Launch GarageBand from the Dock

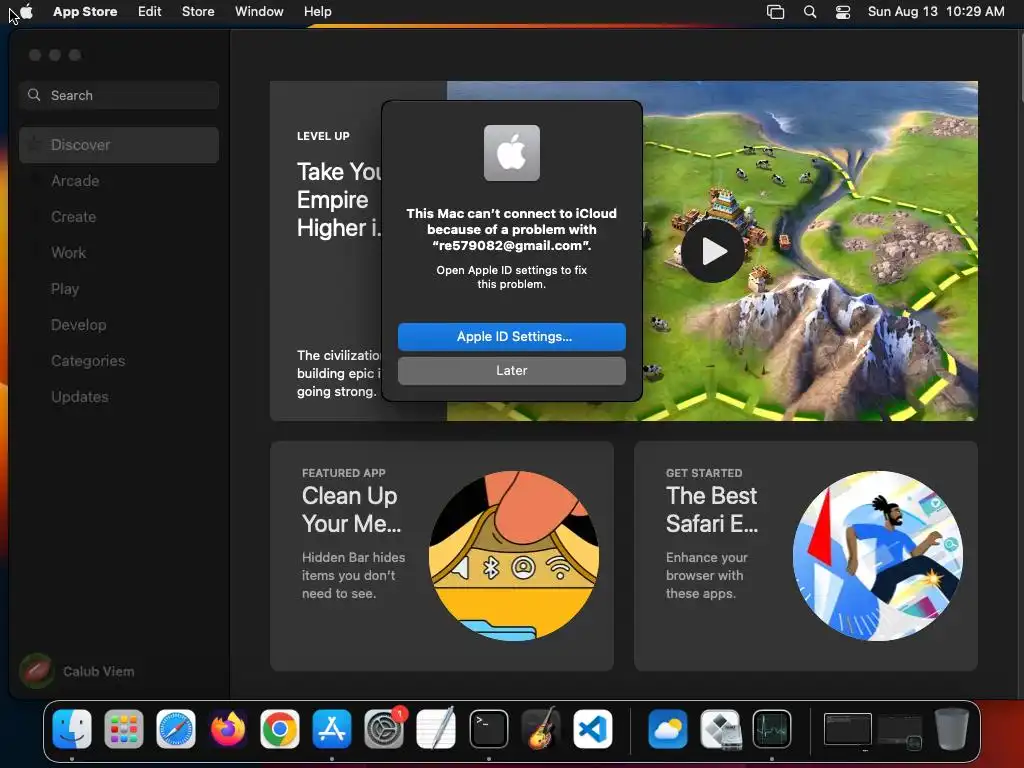point(541,729)
